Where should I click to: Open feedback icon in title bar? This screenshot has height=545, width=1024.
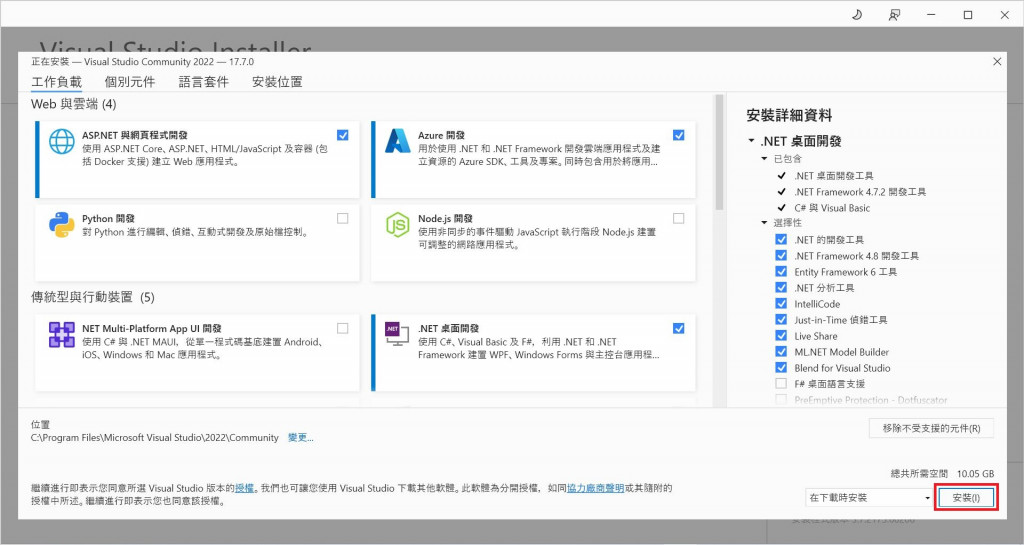(894, 14)
